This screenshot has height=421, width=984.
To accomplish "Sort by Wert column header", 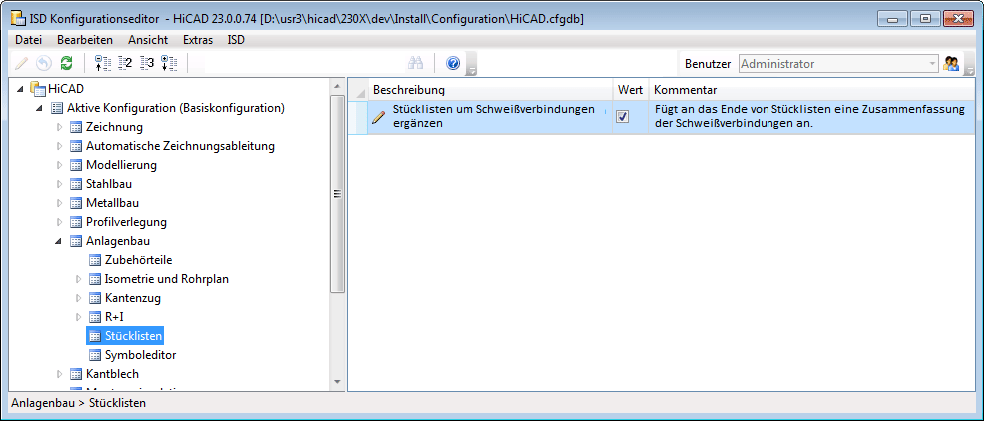I will coord(631,90).
